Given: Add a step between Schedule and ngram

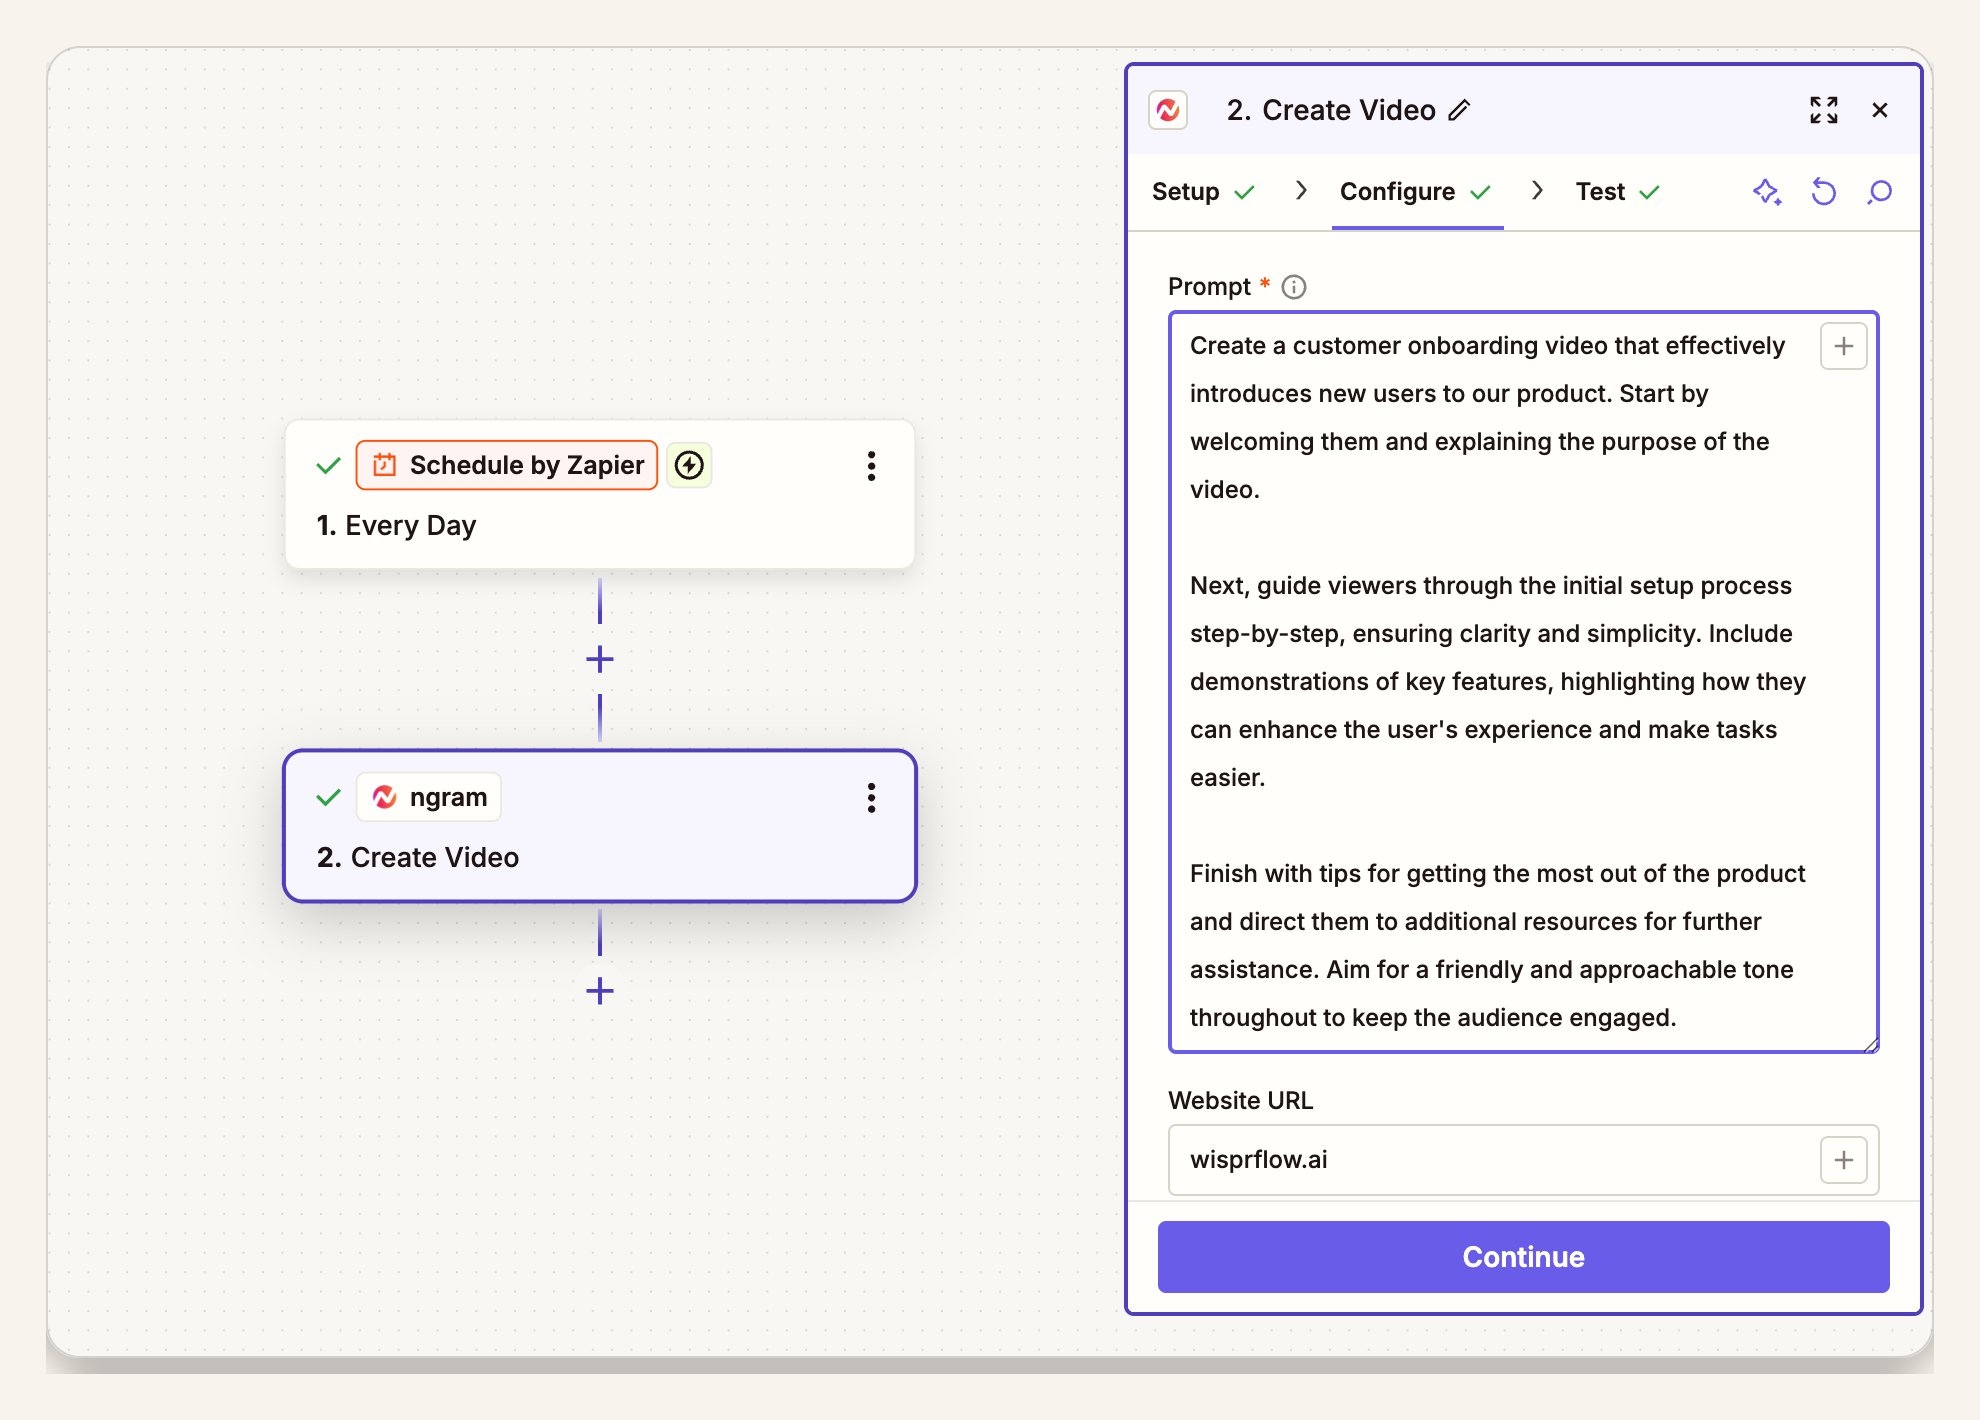Looking at the screenshot, I should (600, 659).
